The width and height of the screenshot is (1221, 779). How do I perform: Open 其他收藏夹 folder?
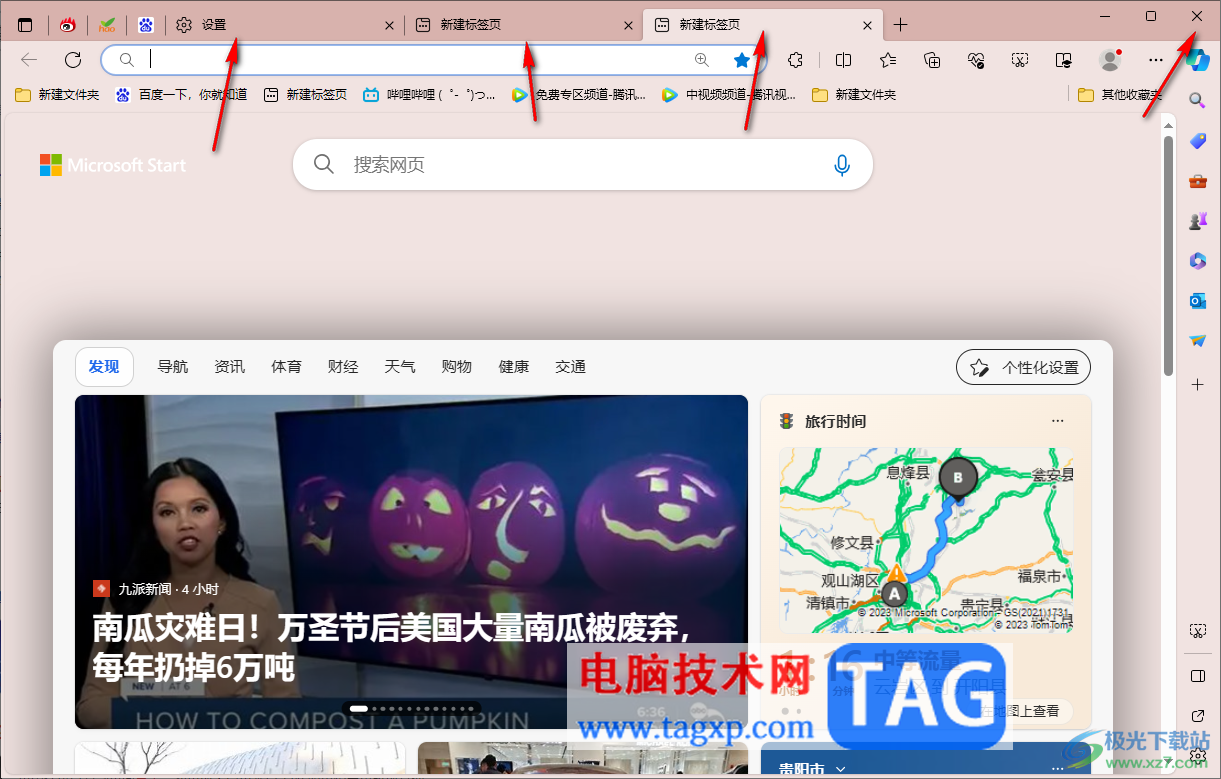[1119, 95]
